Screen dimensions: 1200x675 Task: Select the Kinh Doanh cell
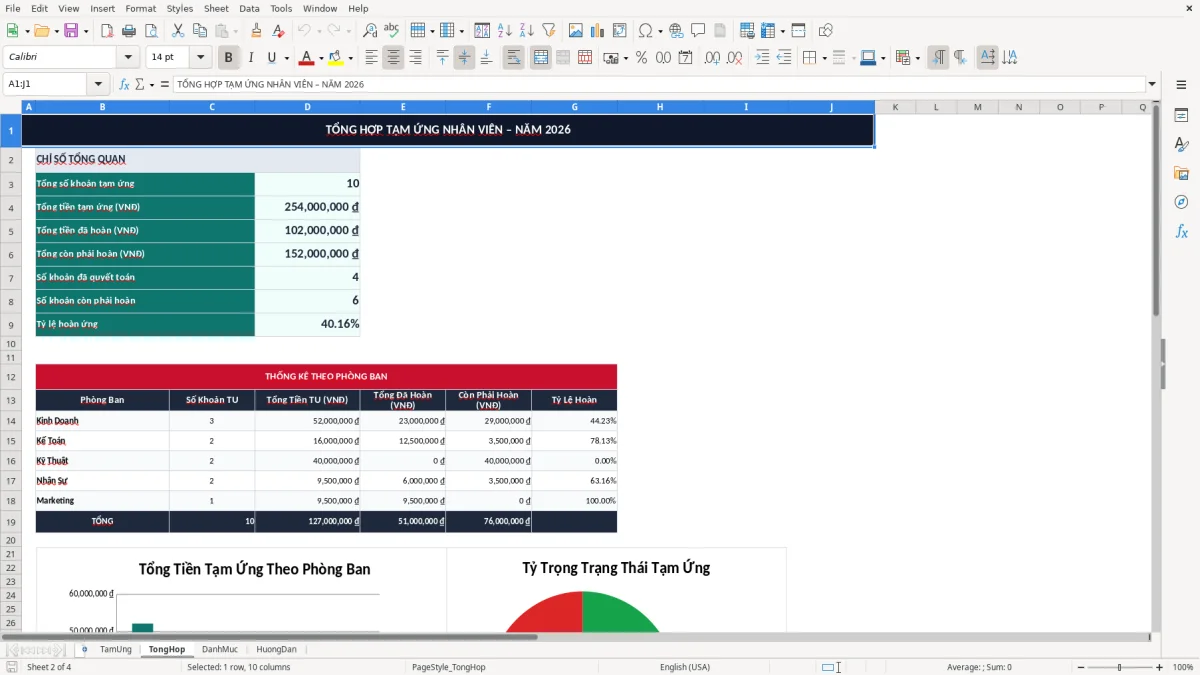click(x=102, y=421)
